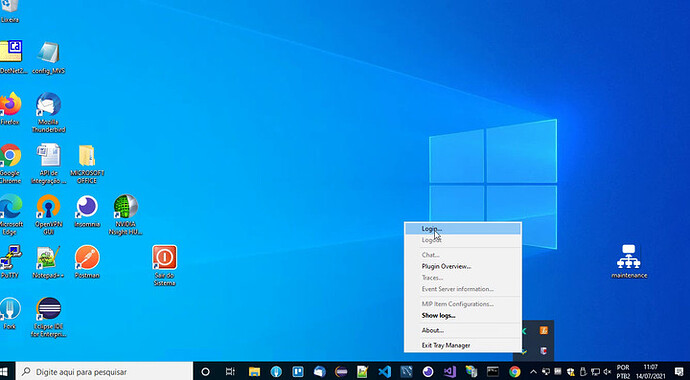Select the Microsoft Edge desktop shortcut
The width and height of the screenshot is (690, 380).
click(x=11, y=215)
